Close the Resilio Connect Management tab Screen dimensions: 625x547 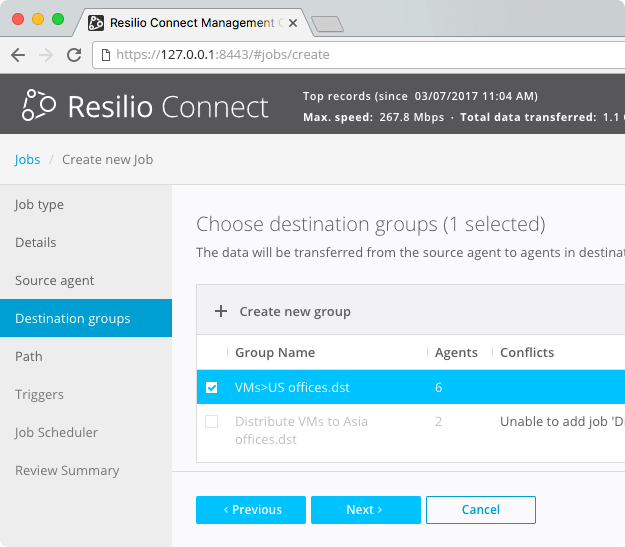[x=293, y=23]
